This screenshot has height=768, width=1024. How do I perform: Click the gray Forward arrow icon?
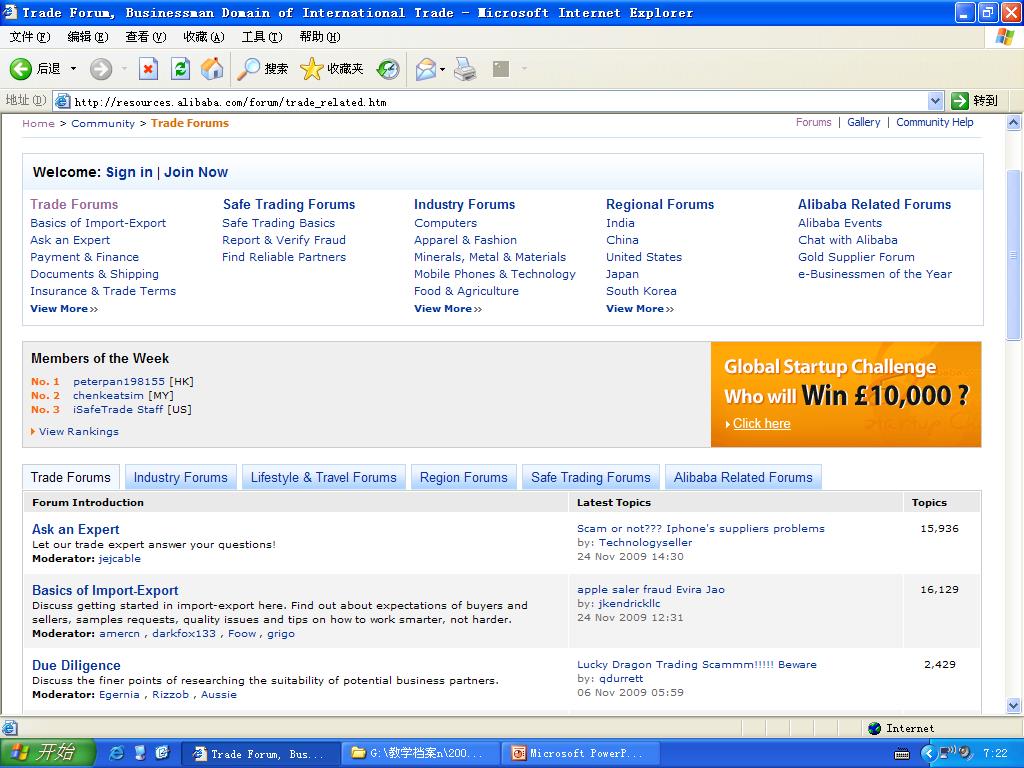tap(101, 69)
